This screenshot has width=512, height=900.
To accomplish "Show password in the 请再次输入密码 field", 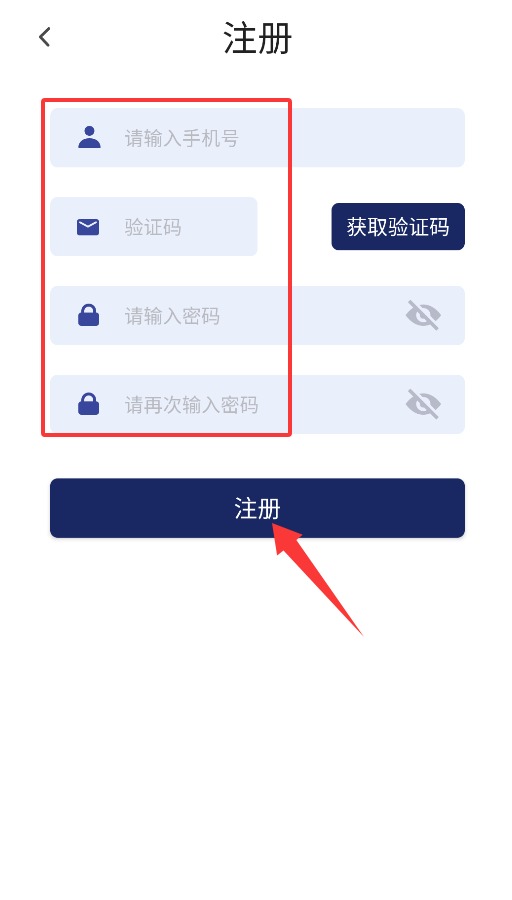I will pos(423,404).
